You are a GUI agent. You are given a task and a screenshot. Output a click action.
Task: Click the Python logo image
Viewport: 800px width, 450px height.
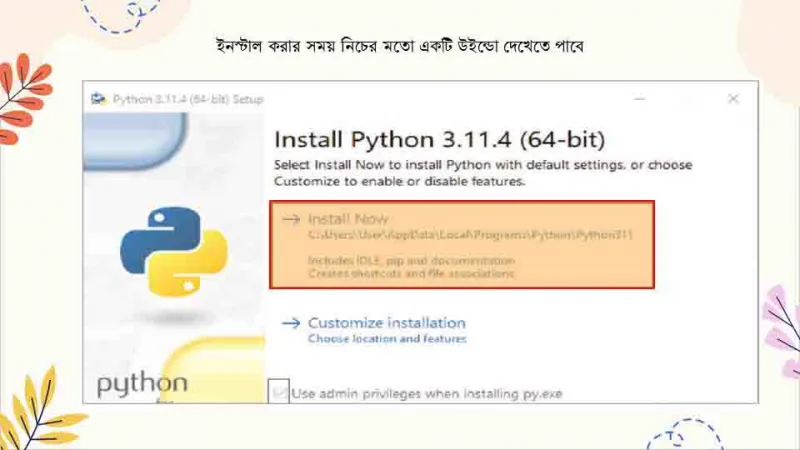tap(174, 252)
